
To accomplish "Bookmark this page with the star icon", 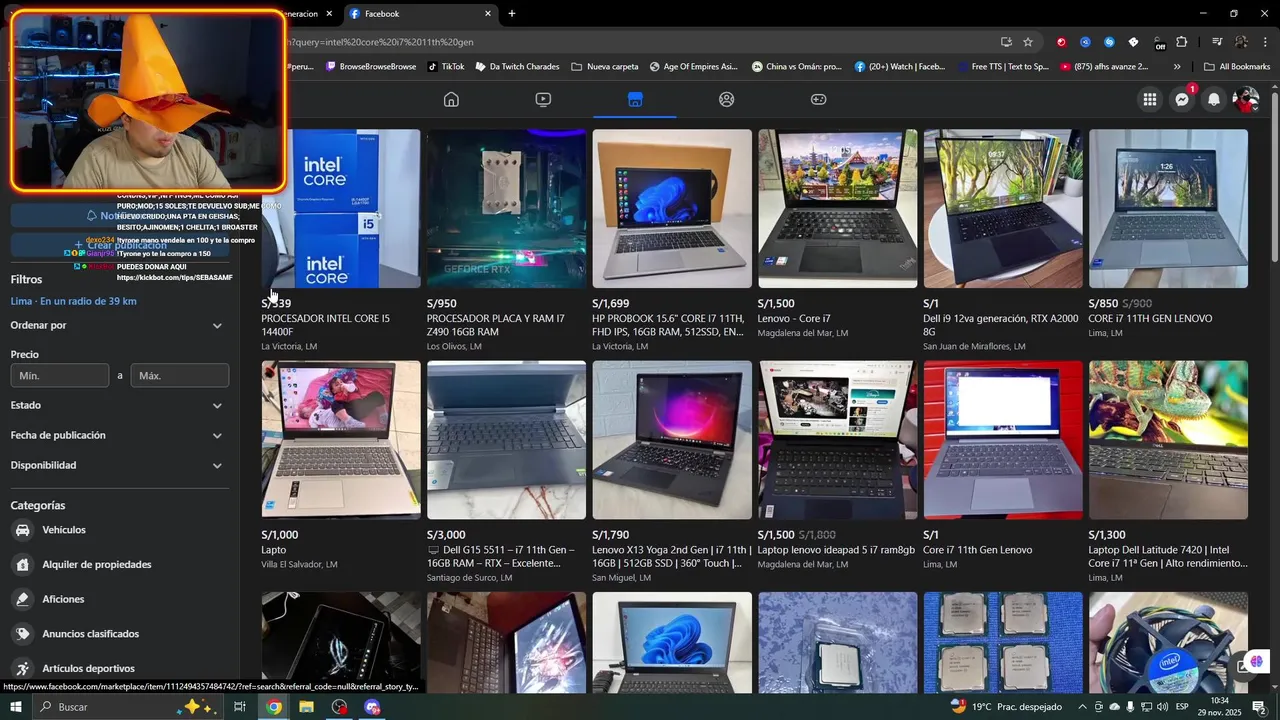I will (x=1028, y=42).
